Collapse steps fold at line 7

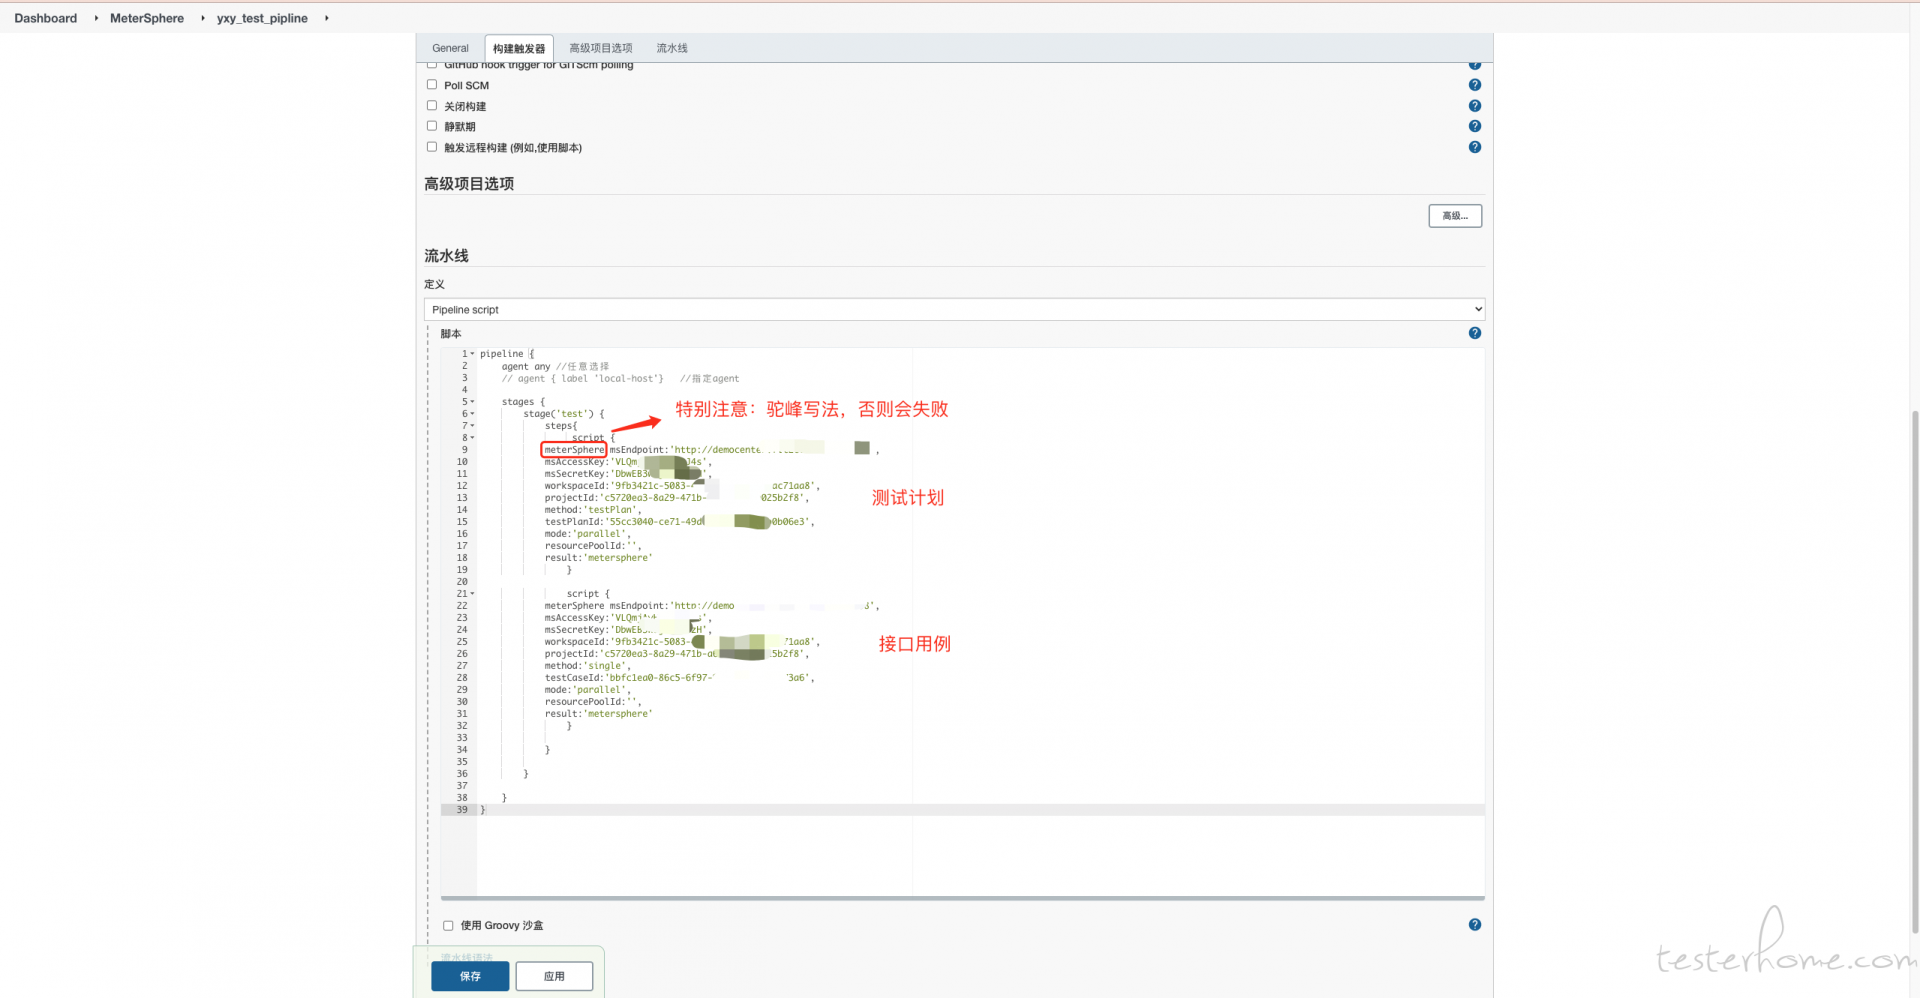tap(473, 426)
